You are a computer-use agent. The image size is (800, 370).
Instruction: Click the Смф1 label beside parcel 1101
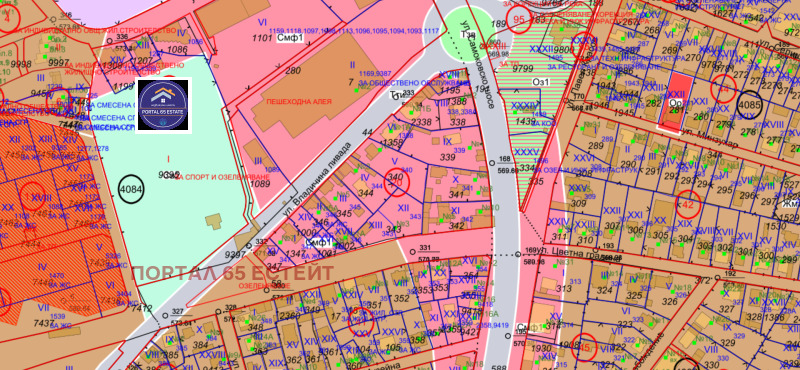(289, 38)
